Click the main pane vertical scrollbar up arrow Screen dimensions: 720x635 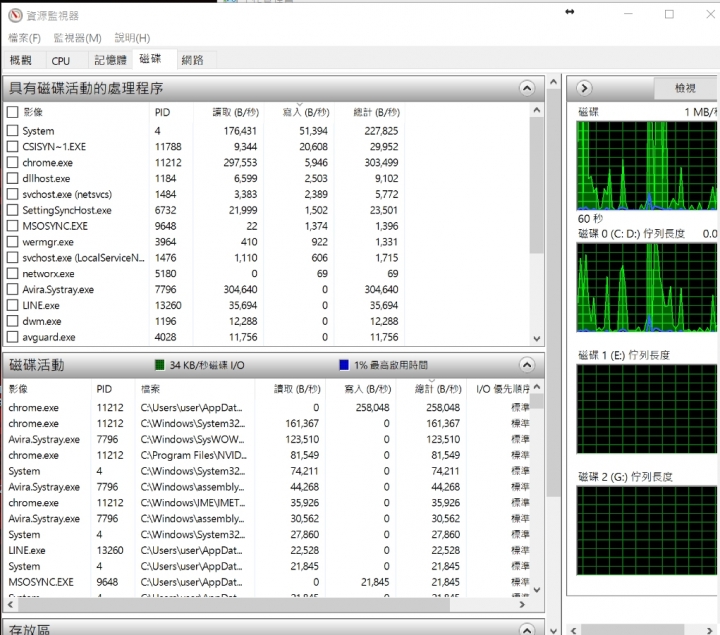554,82
